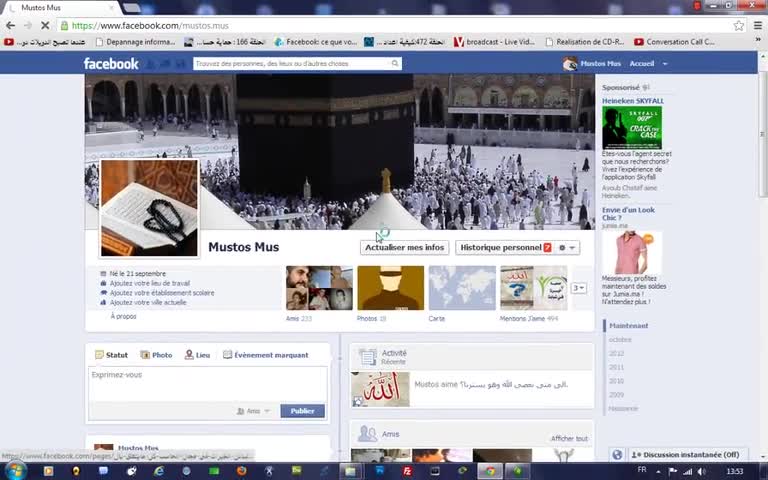Select the Évènement marquant composer tab
Viewport: 768px width, 480px height.
click(265, 355)
